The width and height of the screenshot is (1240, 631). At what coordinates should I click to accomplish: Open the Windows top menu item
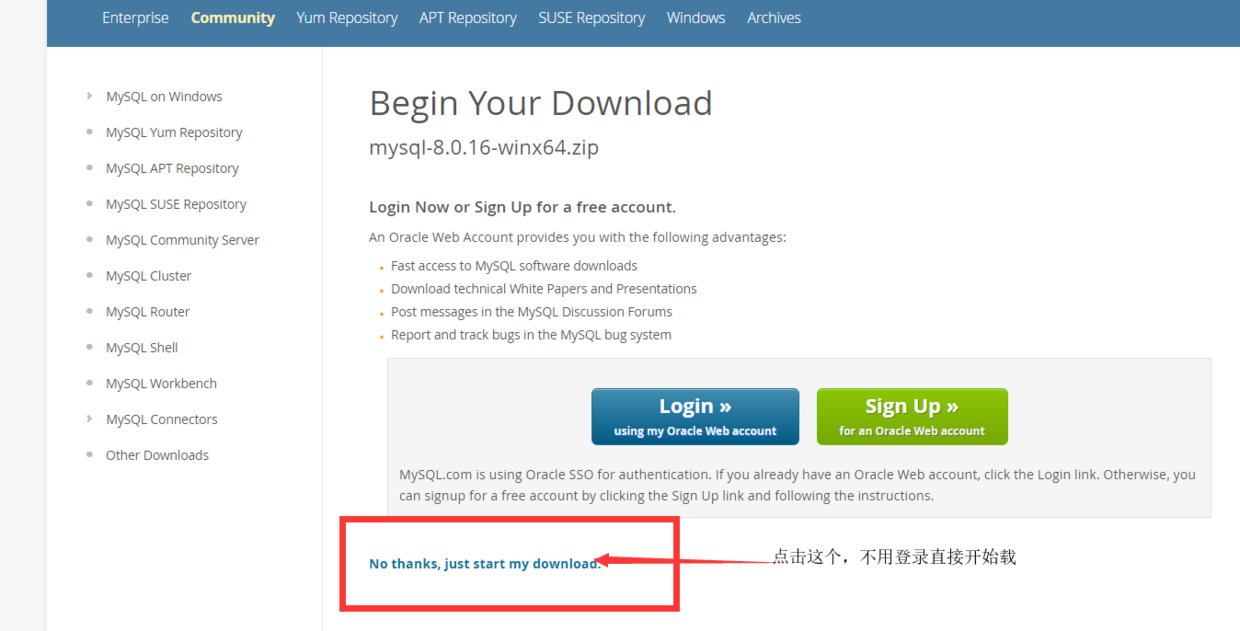[x=696, y=18]
